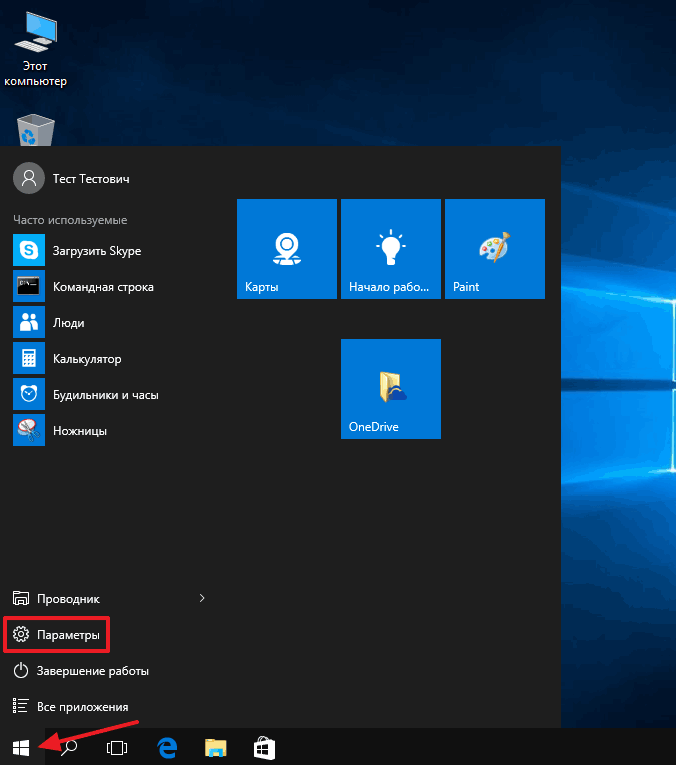Screen dimensions: 676x765
Task: Click the Все приложения list icon
Action: (20, 706)
